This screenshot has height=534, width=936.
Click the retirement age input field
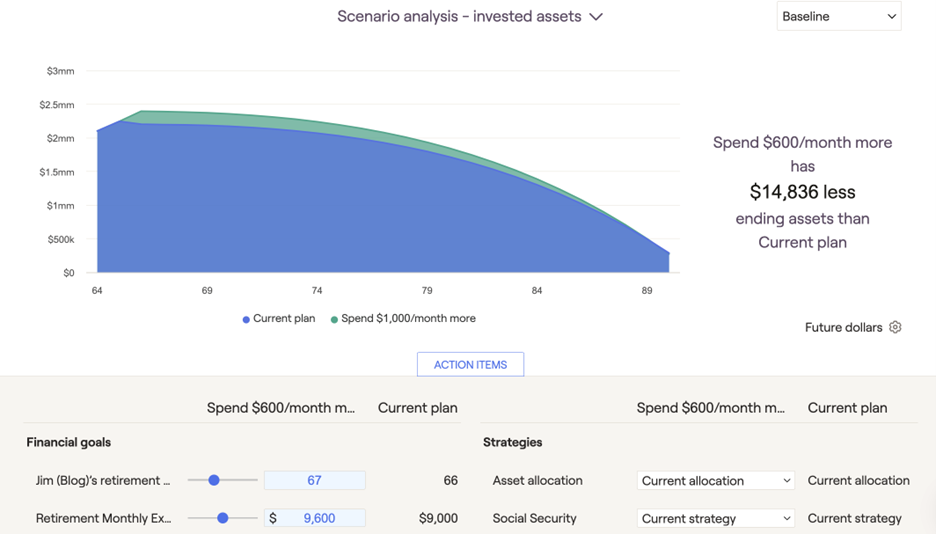[x=314, y=481]
